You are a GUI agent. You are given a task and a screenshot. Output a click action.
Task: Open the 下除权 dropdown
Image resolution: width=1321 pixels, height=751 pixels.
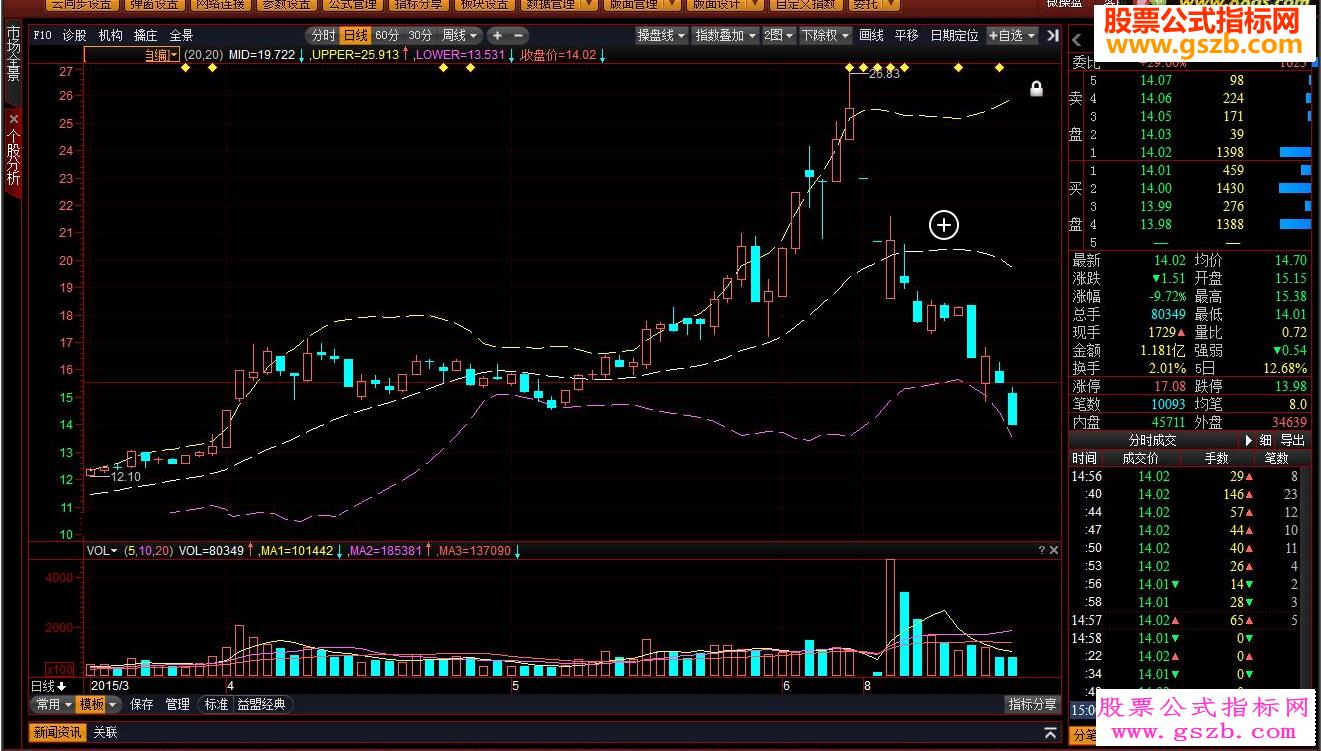[825, 35]
